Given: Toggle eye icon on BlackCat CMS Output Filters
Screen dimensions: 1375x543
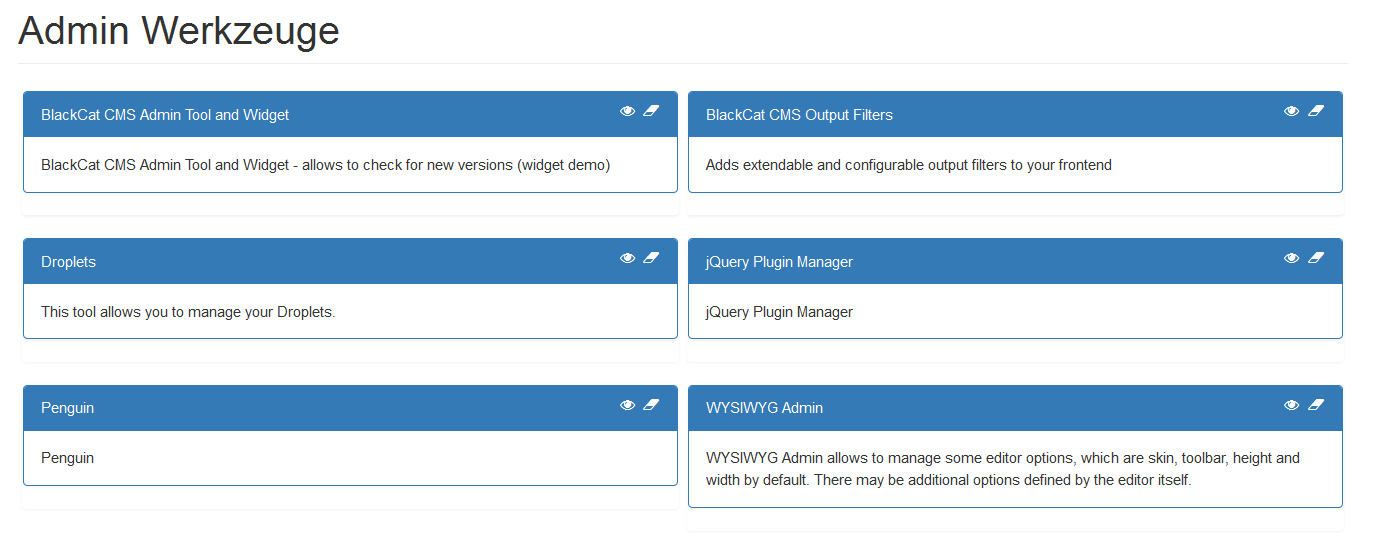Looking at the screenshot, I should 1292,111.
